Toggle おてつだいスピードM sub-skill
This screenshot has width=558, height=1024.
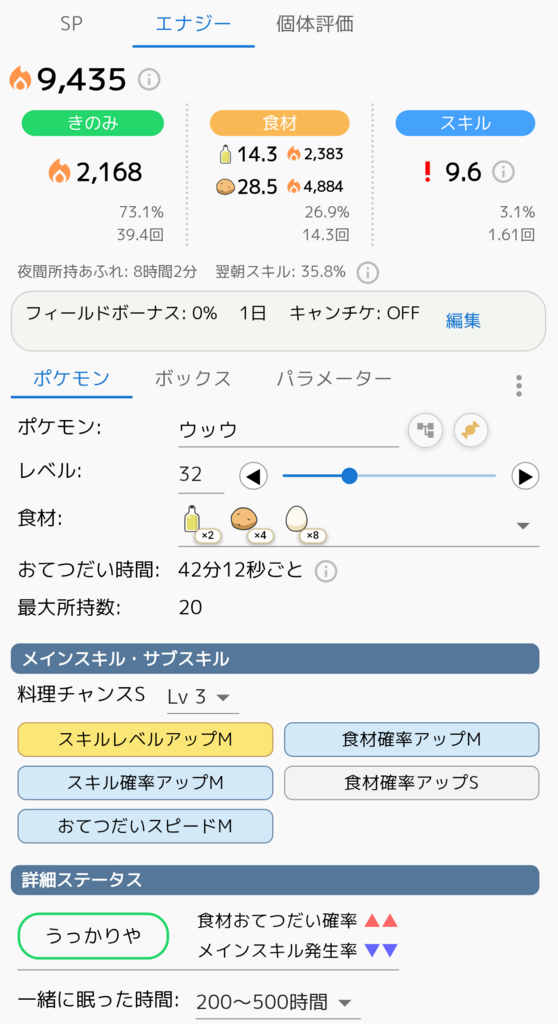pos(145,826)
